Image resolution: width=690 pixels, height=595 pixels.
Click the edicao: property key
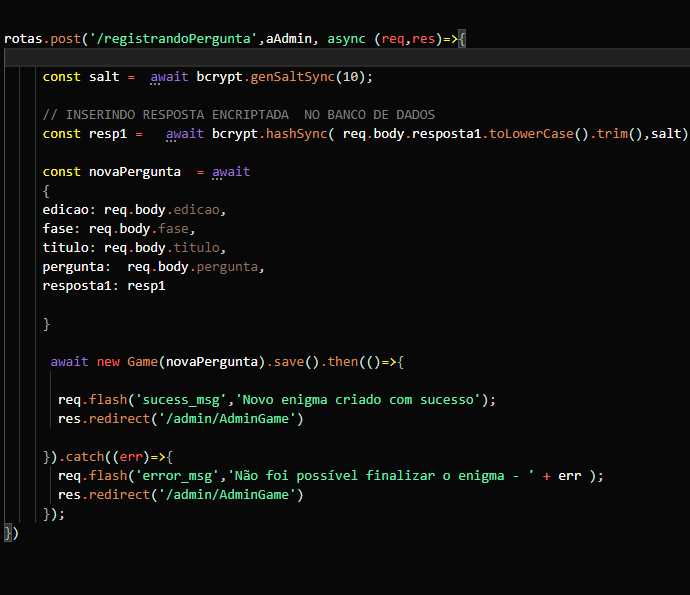(x=69, y=210)
